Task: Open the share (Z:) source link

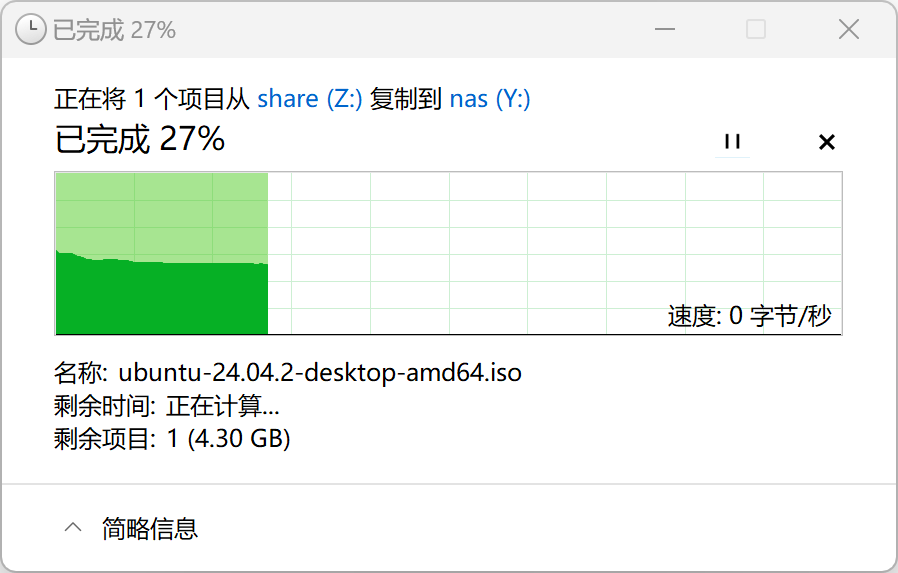Action: pyautogui.click(x=310, y=99)
